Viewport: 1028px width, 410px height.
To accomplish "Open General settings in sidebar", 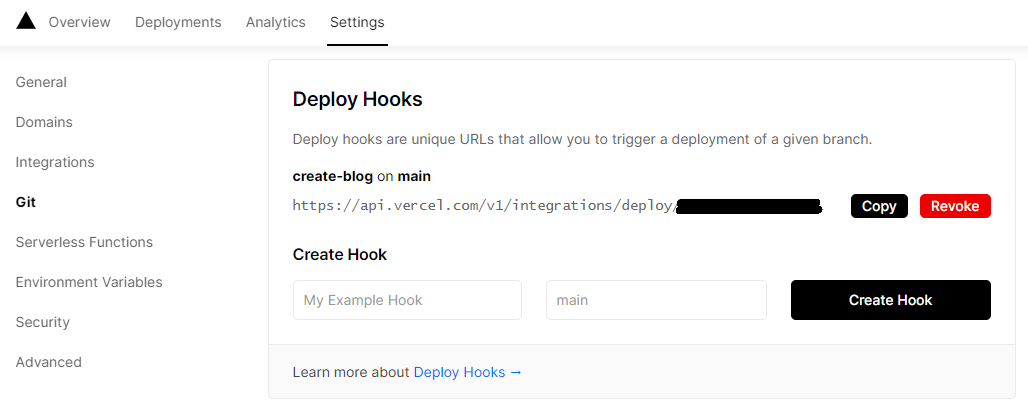I will [41, 82].
